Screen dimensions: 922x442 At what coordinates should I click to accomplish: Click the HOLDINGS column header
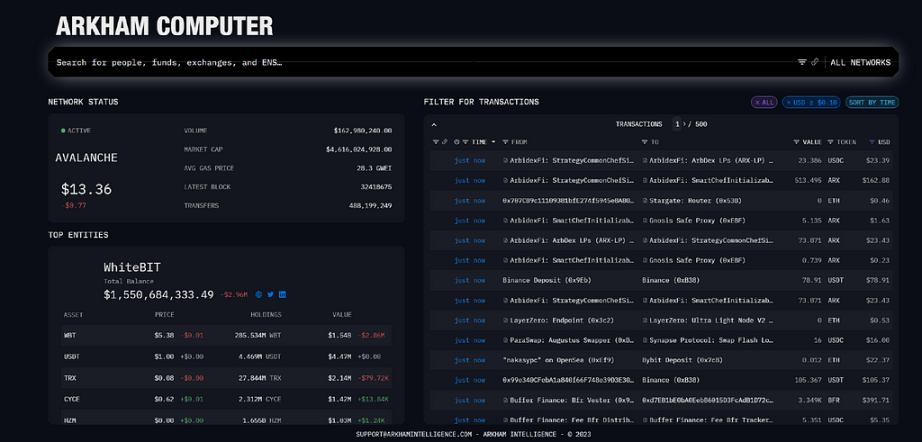264,315
